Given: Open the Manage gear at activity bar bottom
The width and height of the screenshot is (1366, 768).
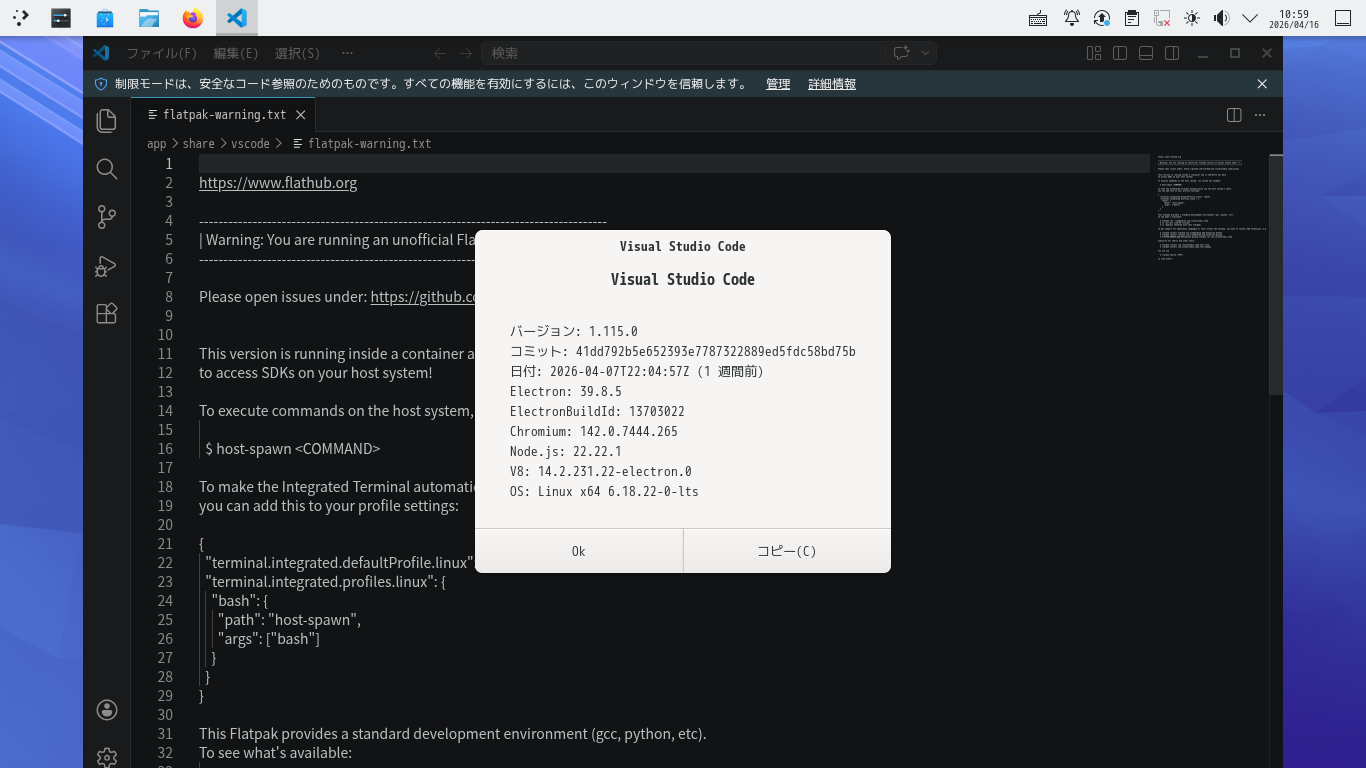Looking at the screenshot, I should click(107, 758).
